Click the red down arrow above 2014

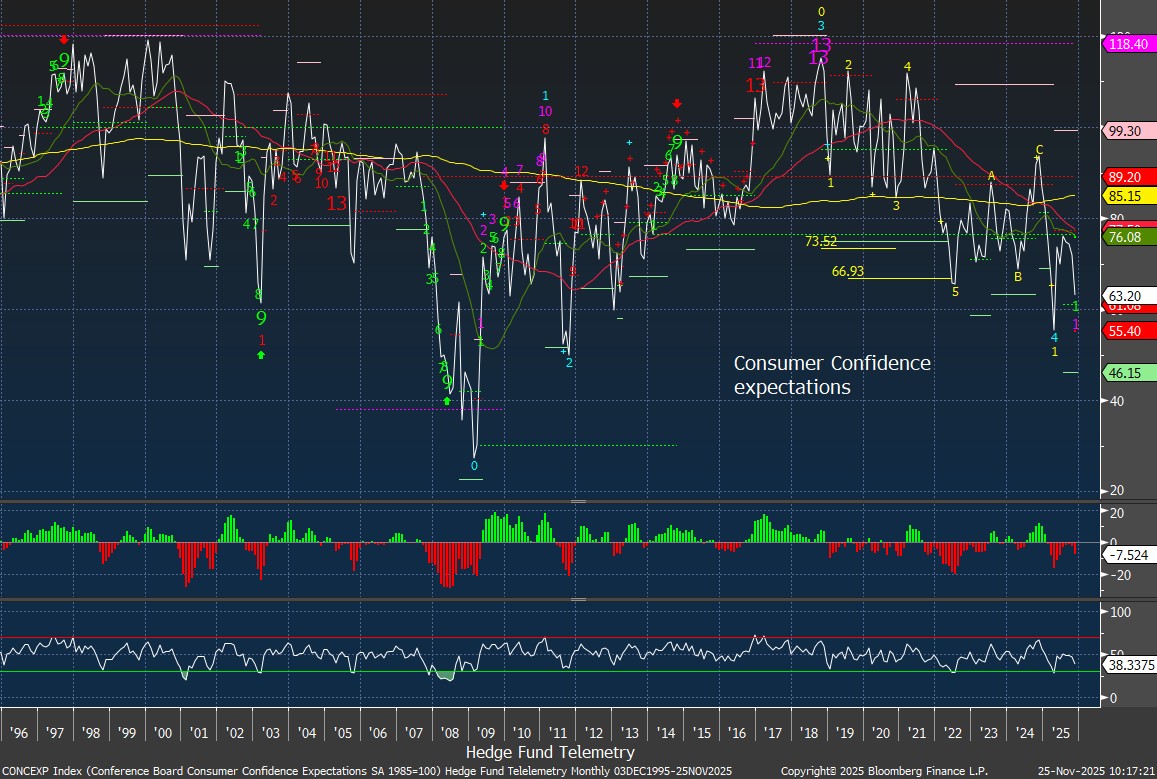677,103
